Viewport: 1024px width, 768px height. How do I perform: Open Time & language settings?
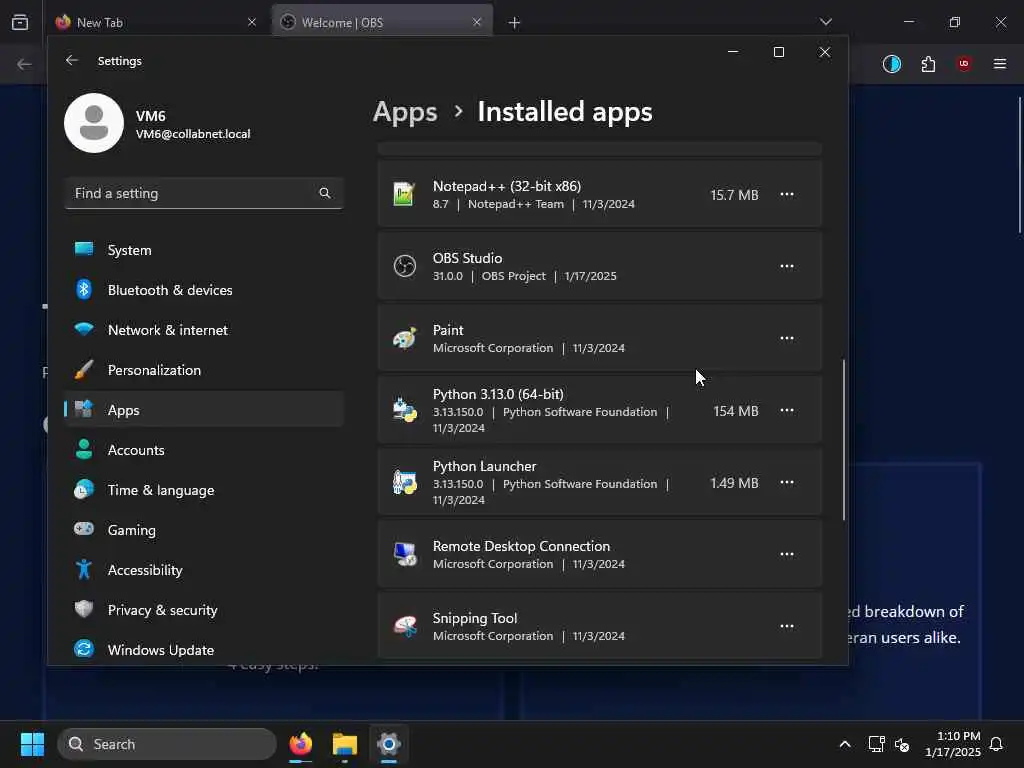203,490
